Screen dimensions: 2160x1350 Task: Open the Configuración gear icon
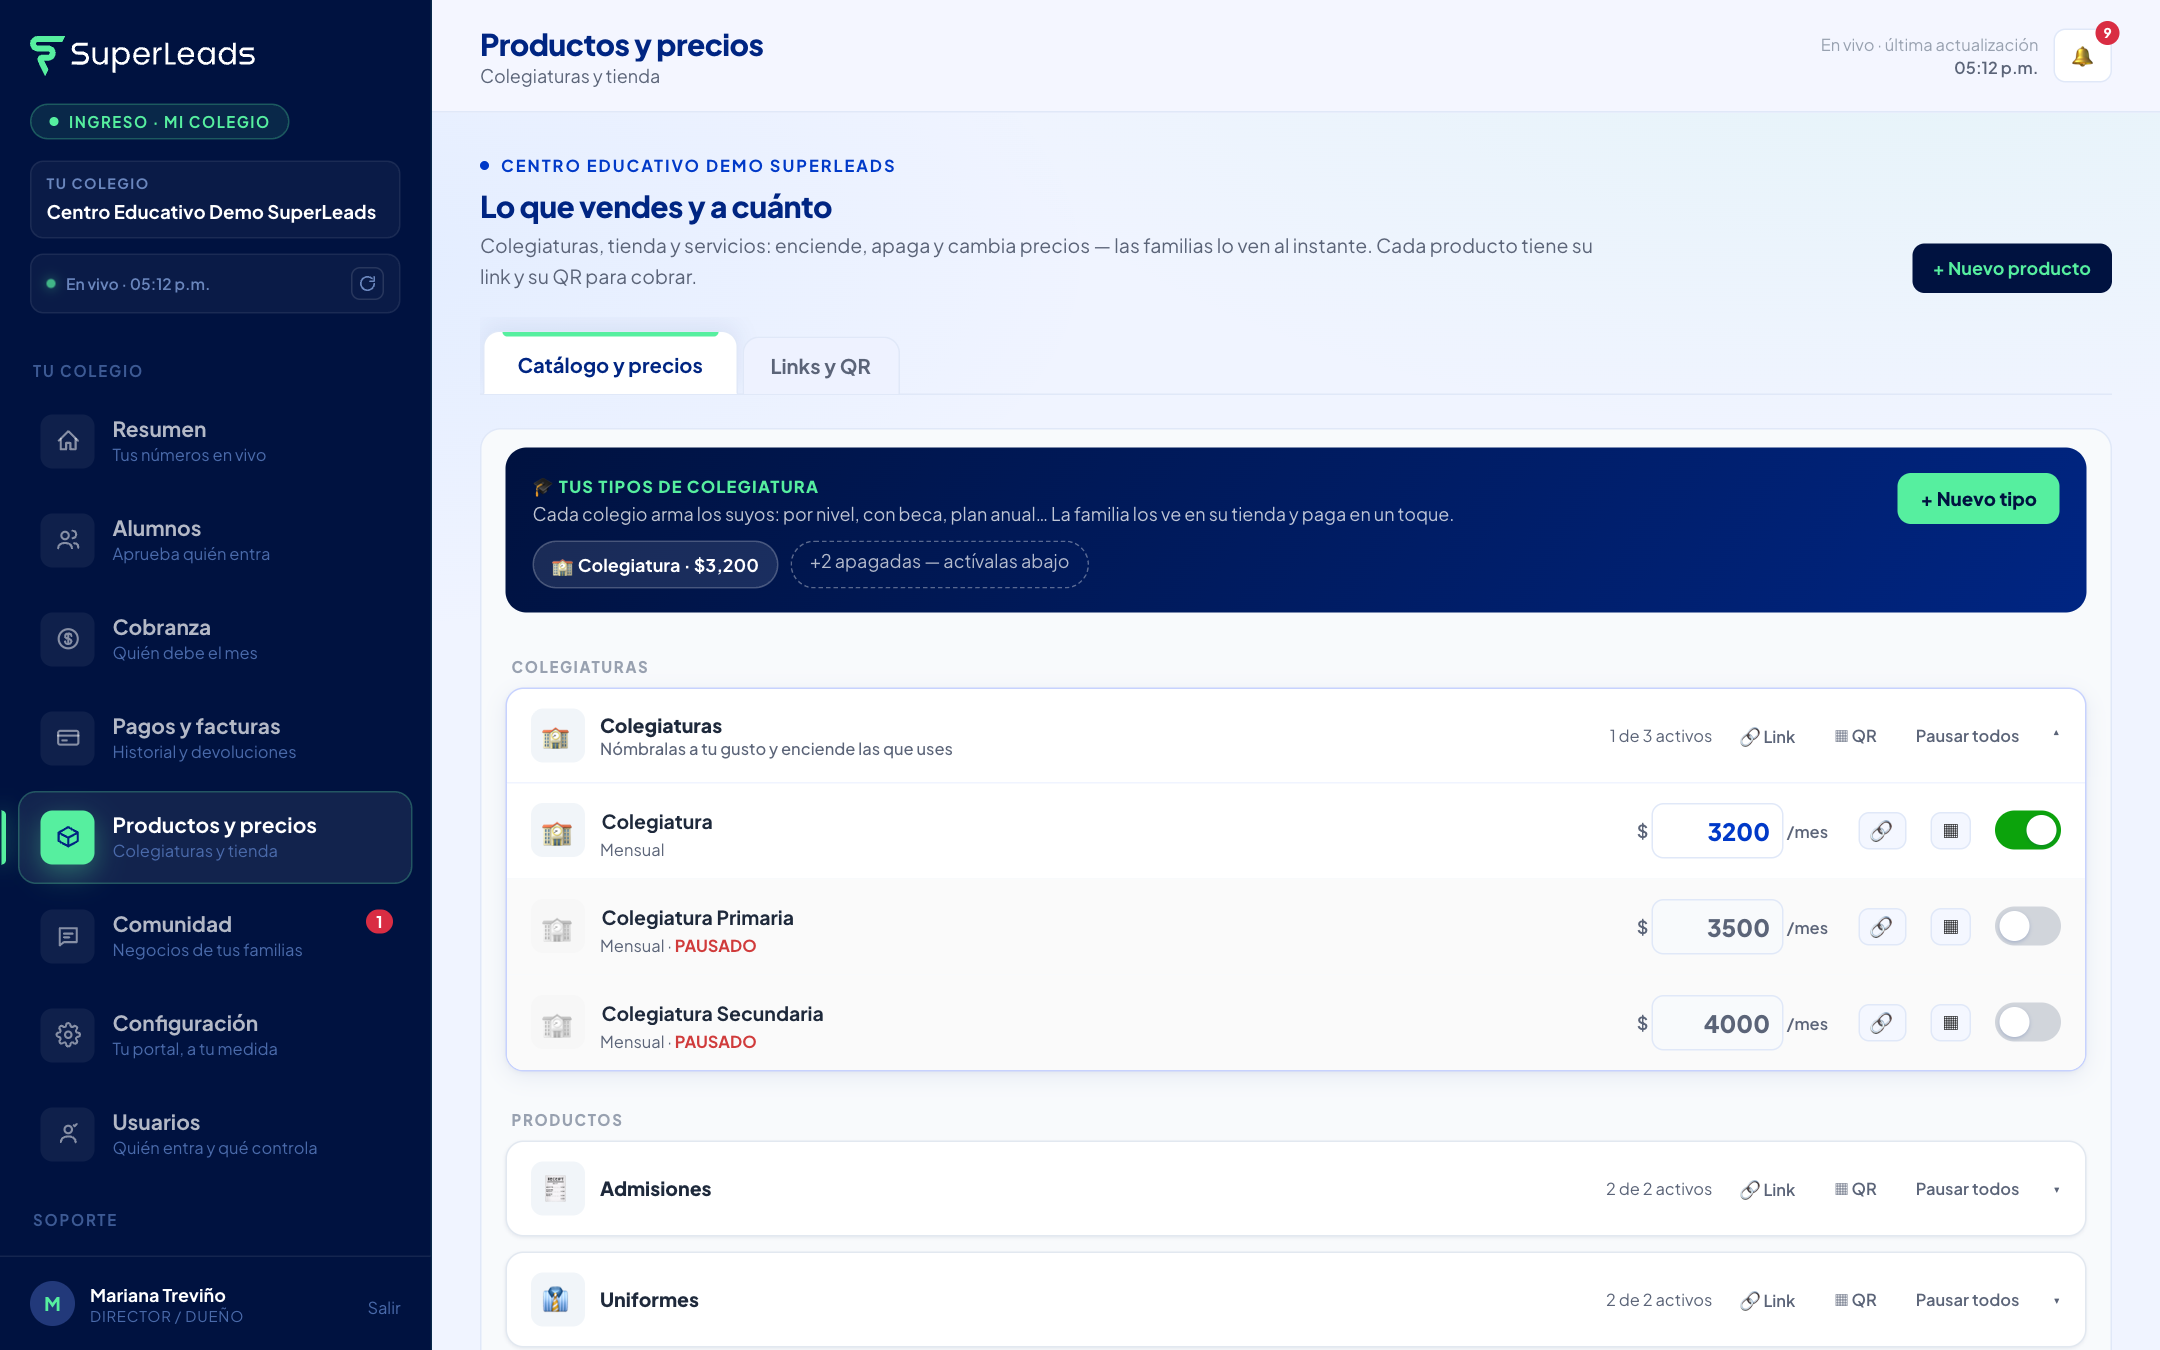[68, 1035]
